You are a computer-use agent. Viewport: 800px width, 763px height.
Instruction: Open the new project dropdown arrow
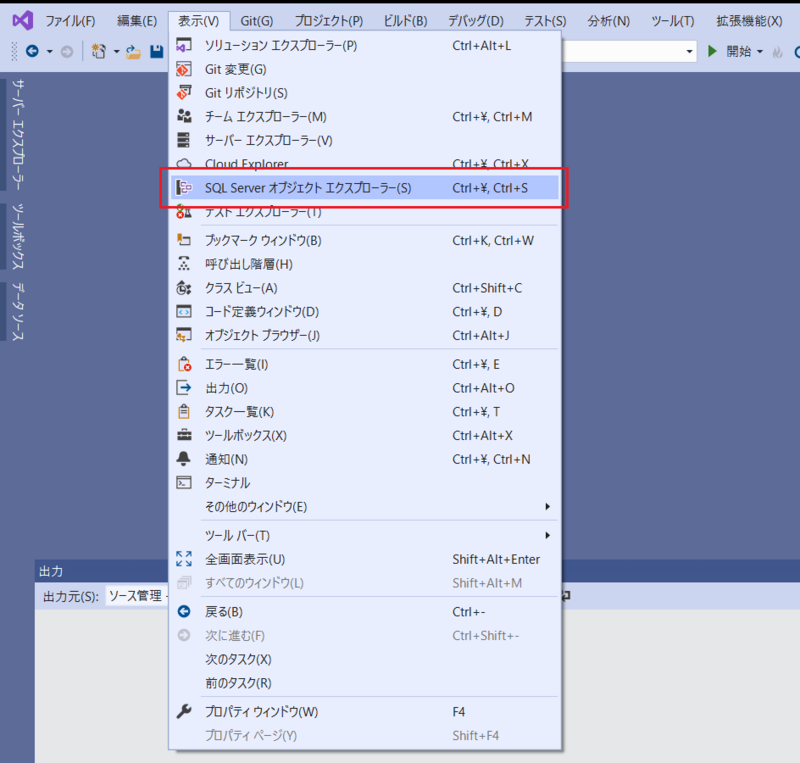[116, 52]
